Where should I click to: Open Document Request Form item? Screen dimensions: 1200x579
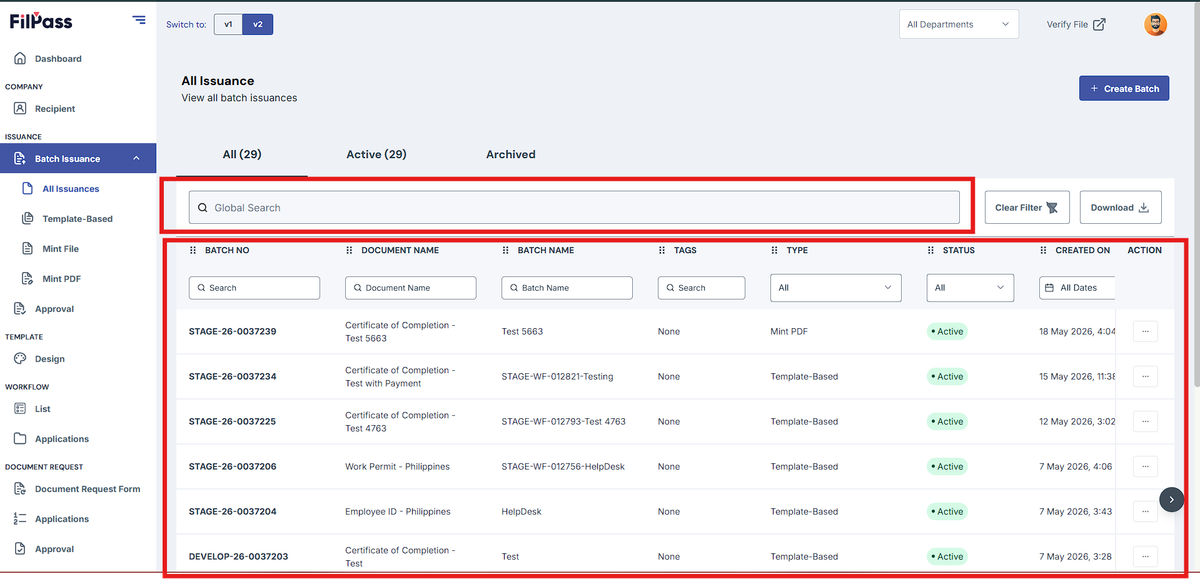[x=87, y=489]
